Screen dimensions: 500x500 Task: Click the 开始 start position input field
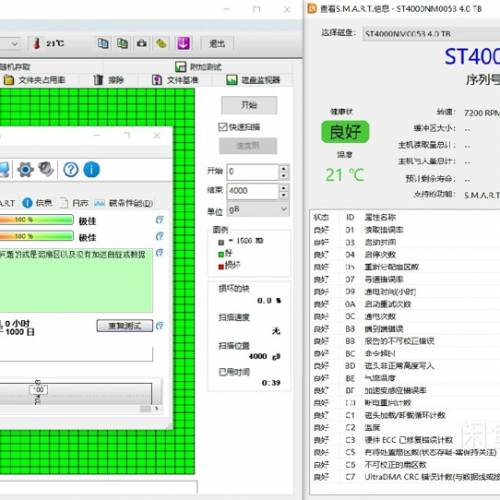pyautogui.click(x=253, y=172)
